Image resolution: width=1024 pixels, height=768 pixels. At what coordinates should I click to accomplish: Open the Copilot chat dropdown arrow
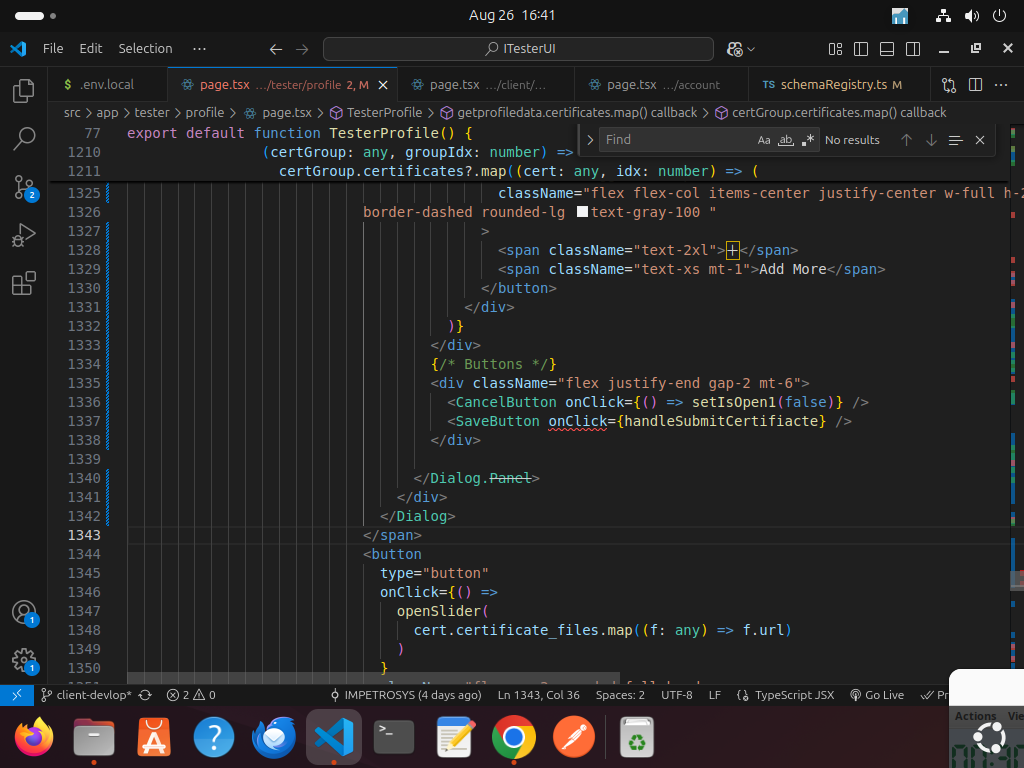tap(752, 49)
